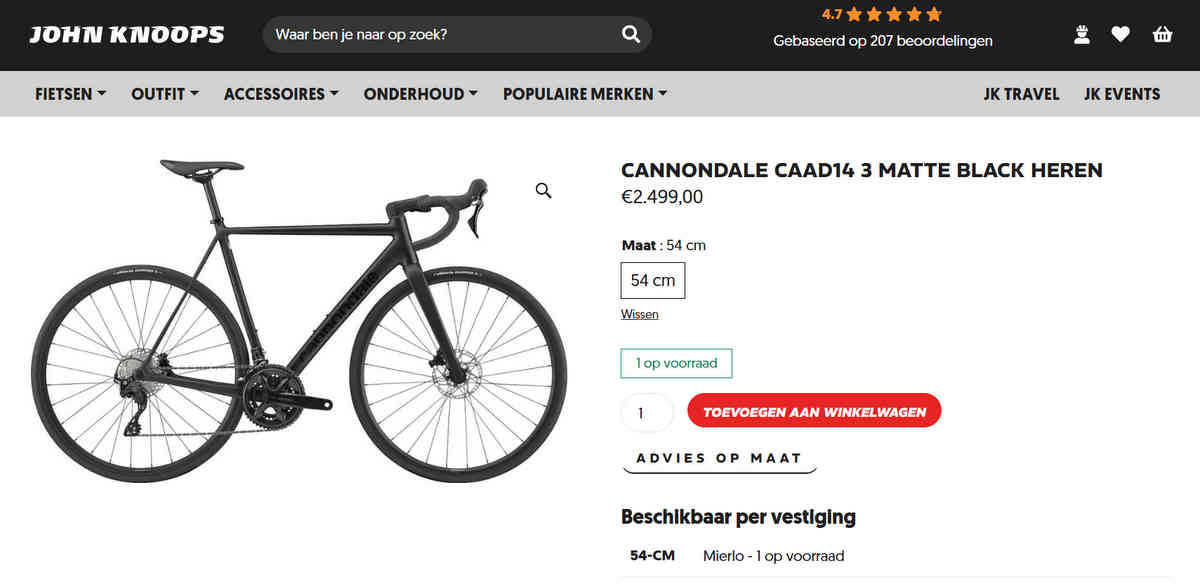Click the John Knoops logo
Image resolution: width=1200 pixels, height=587 pixels.
[x=127, y=35]
